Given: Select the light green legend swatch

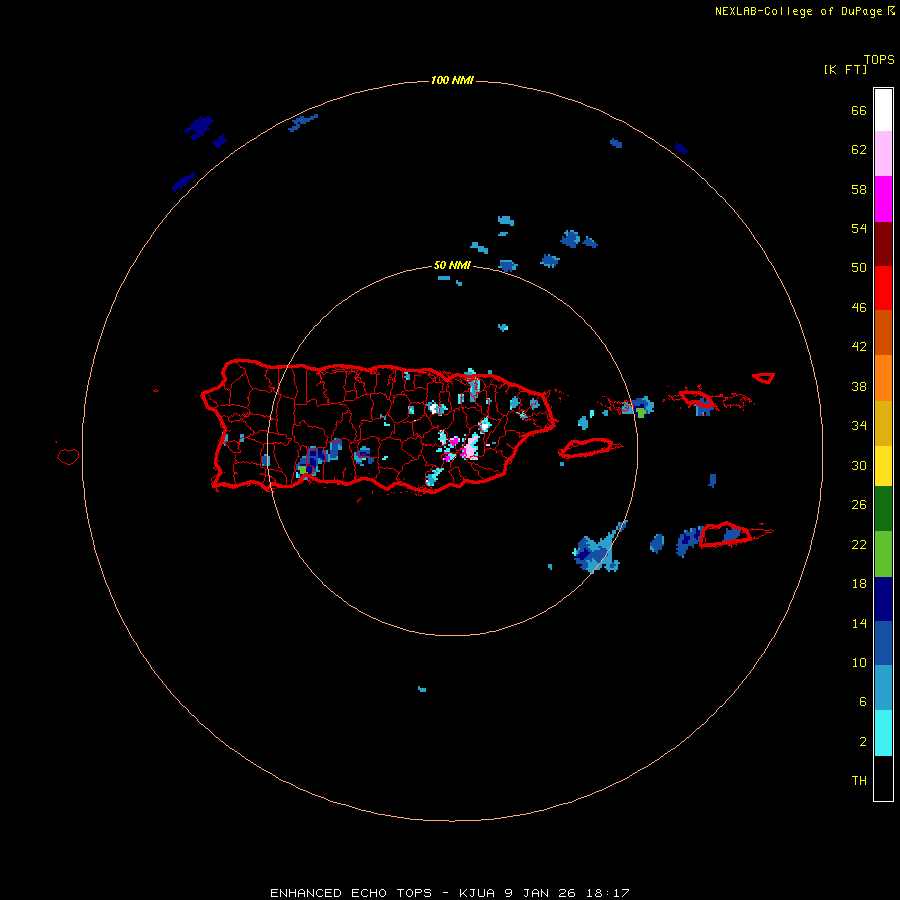Looking at the screenshot, I should pyautogui.click(x=883, y=554).
